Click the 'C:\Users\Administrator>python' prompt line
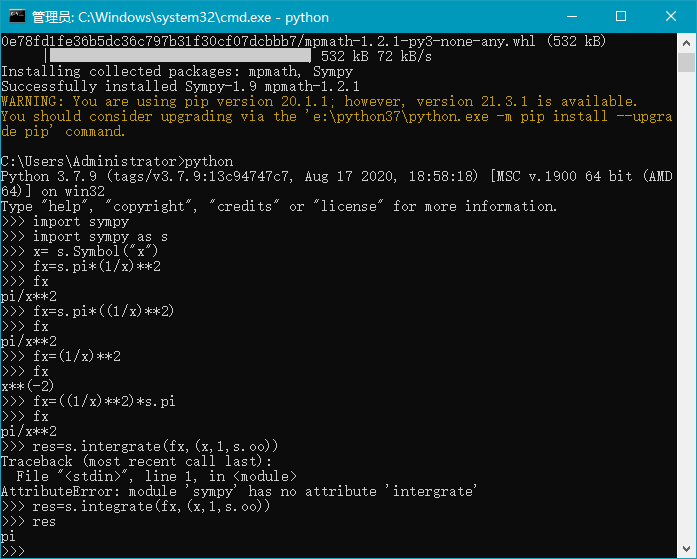Viewport: 697px width, 559px height. [117, 161]
